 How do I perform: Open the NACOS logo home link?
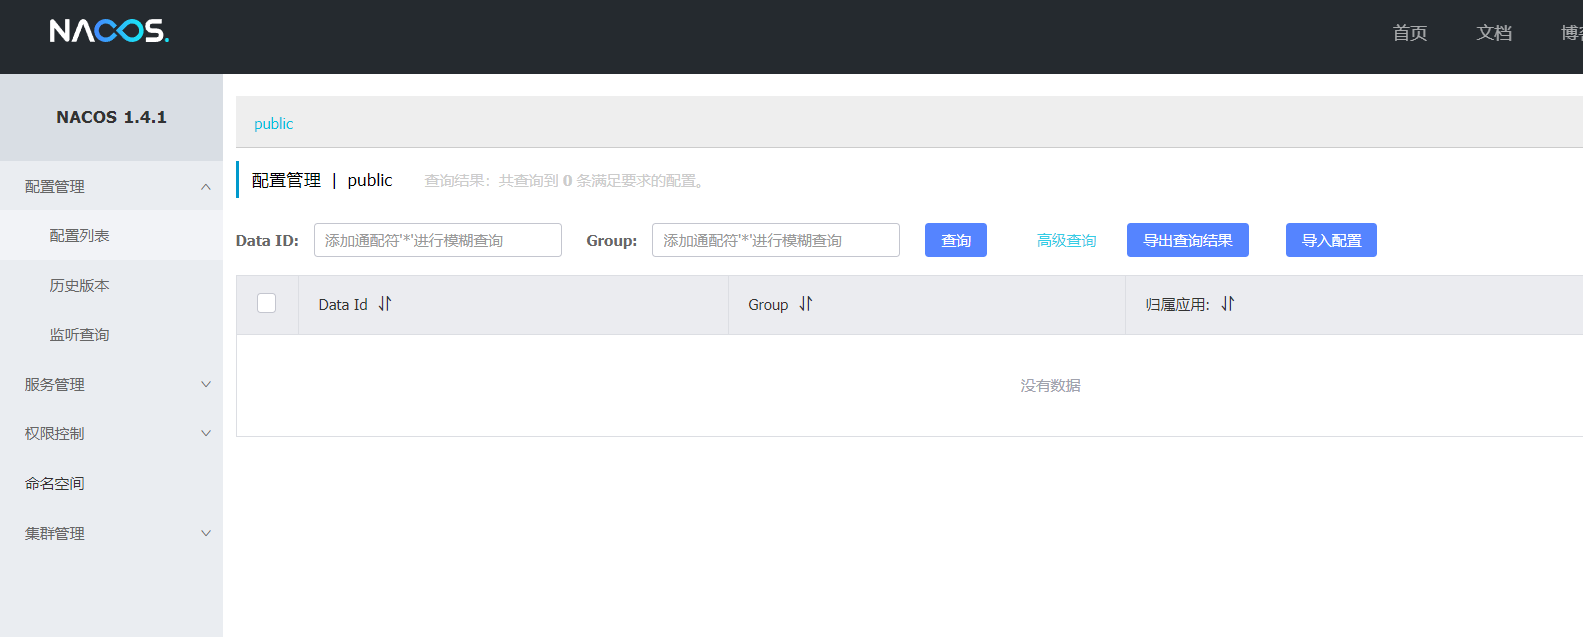[109, 31]
